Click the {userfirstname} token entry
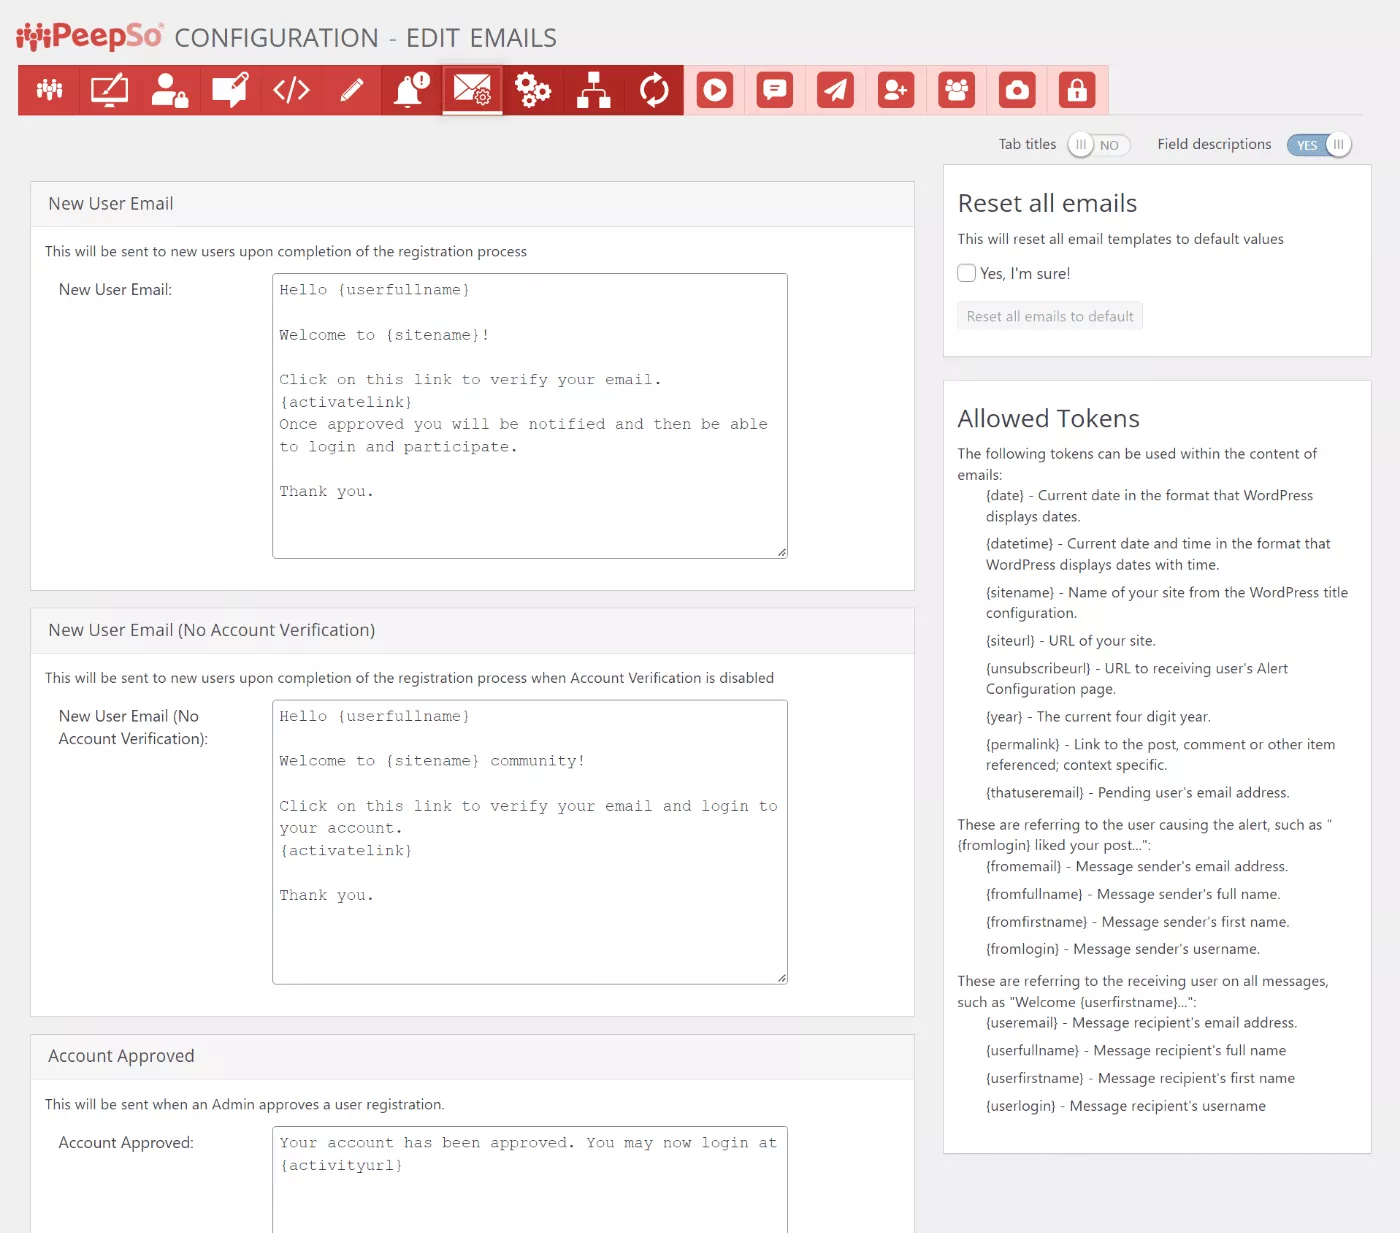Viewport: 1400px width, 1233px height. tap(1140, 1079)
